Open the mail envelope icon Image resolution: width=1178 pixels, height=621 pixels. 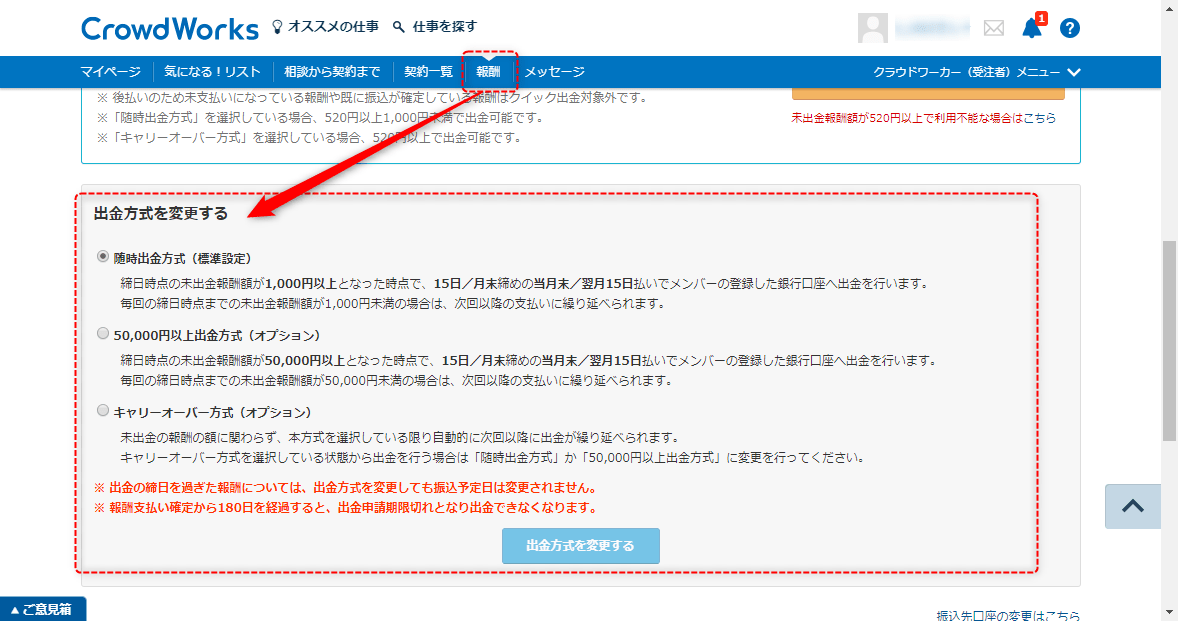tap(993, 28)
